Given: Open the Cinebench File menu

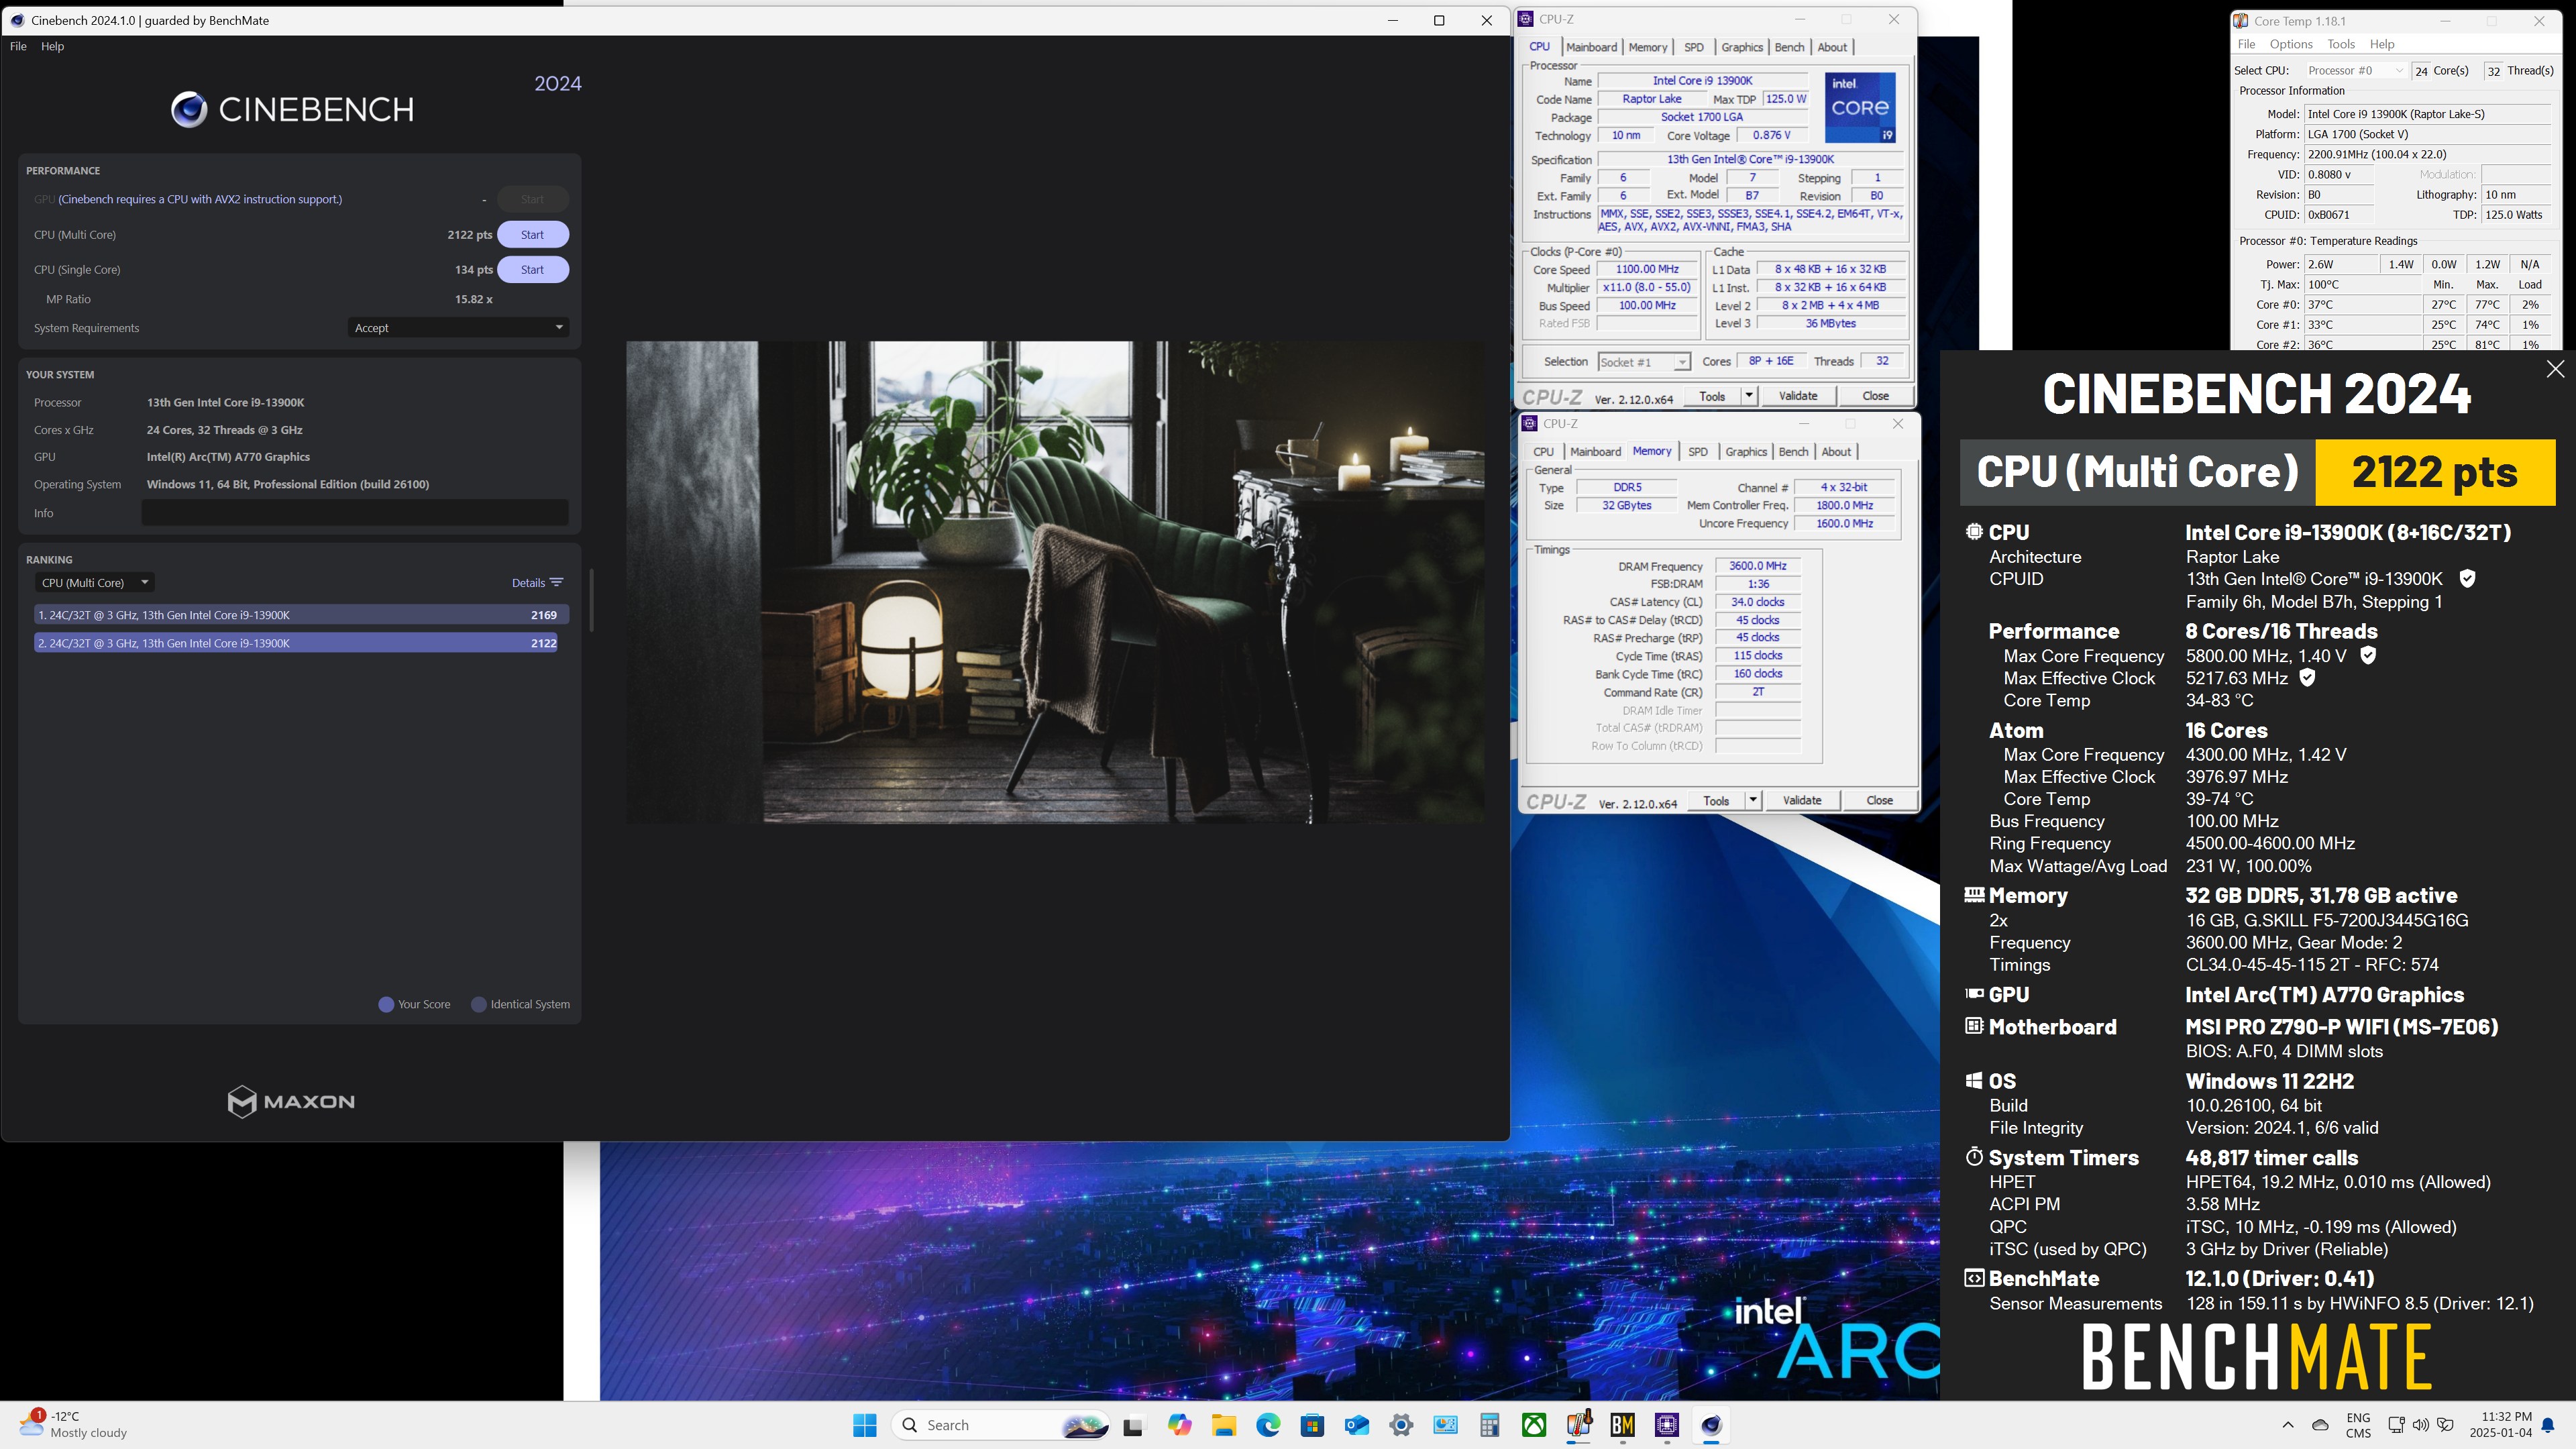Looking at the screenshot, I should click(18, 46).
